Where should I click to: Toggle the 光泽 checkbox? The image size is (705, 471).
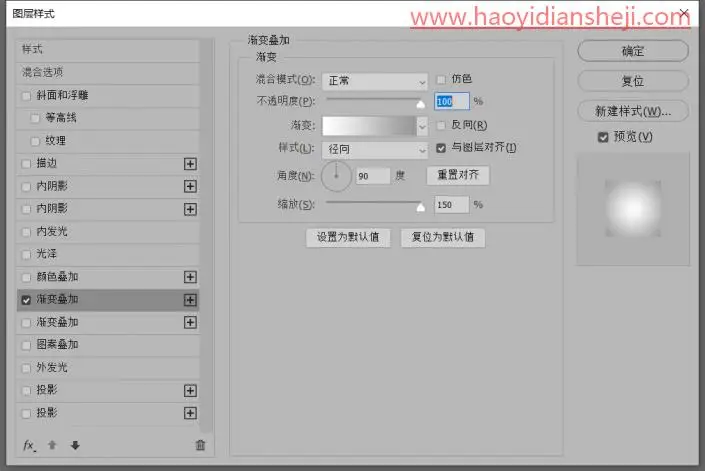click(x=26, y=254)
